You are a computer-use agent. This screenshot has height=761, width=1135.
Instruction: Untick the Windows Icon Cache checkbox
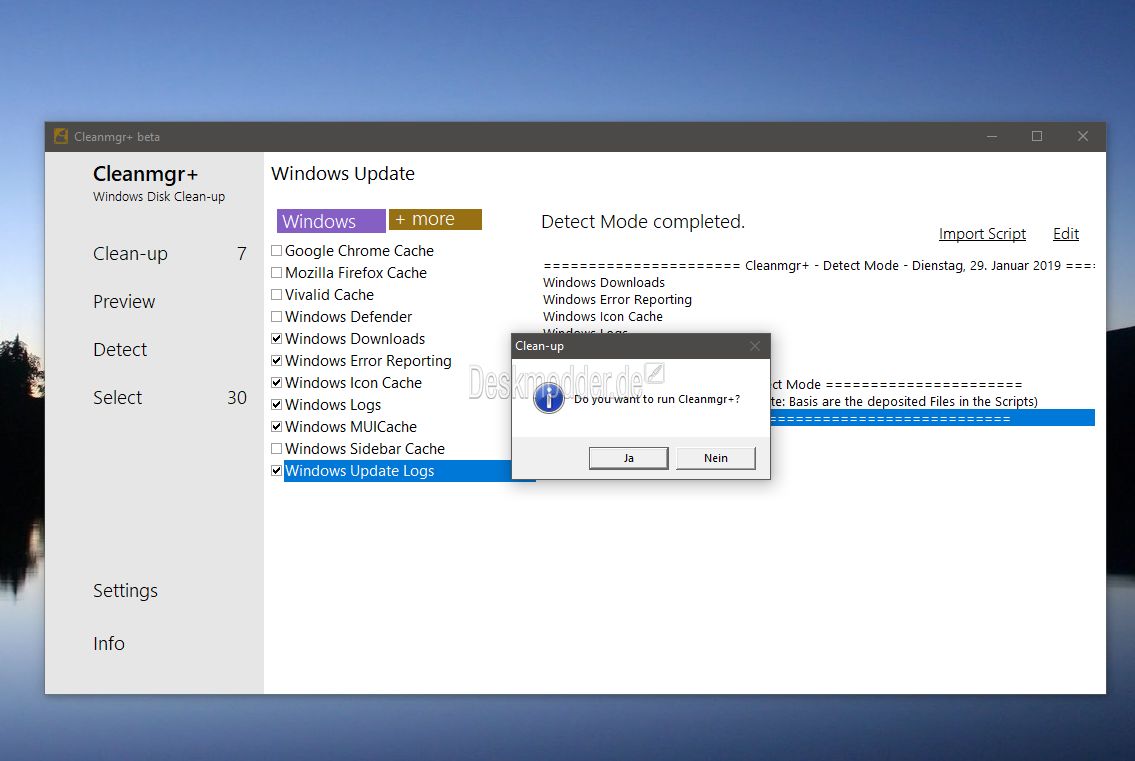click(x=277, y=382)
